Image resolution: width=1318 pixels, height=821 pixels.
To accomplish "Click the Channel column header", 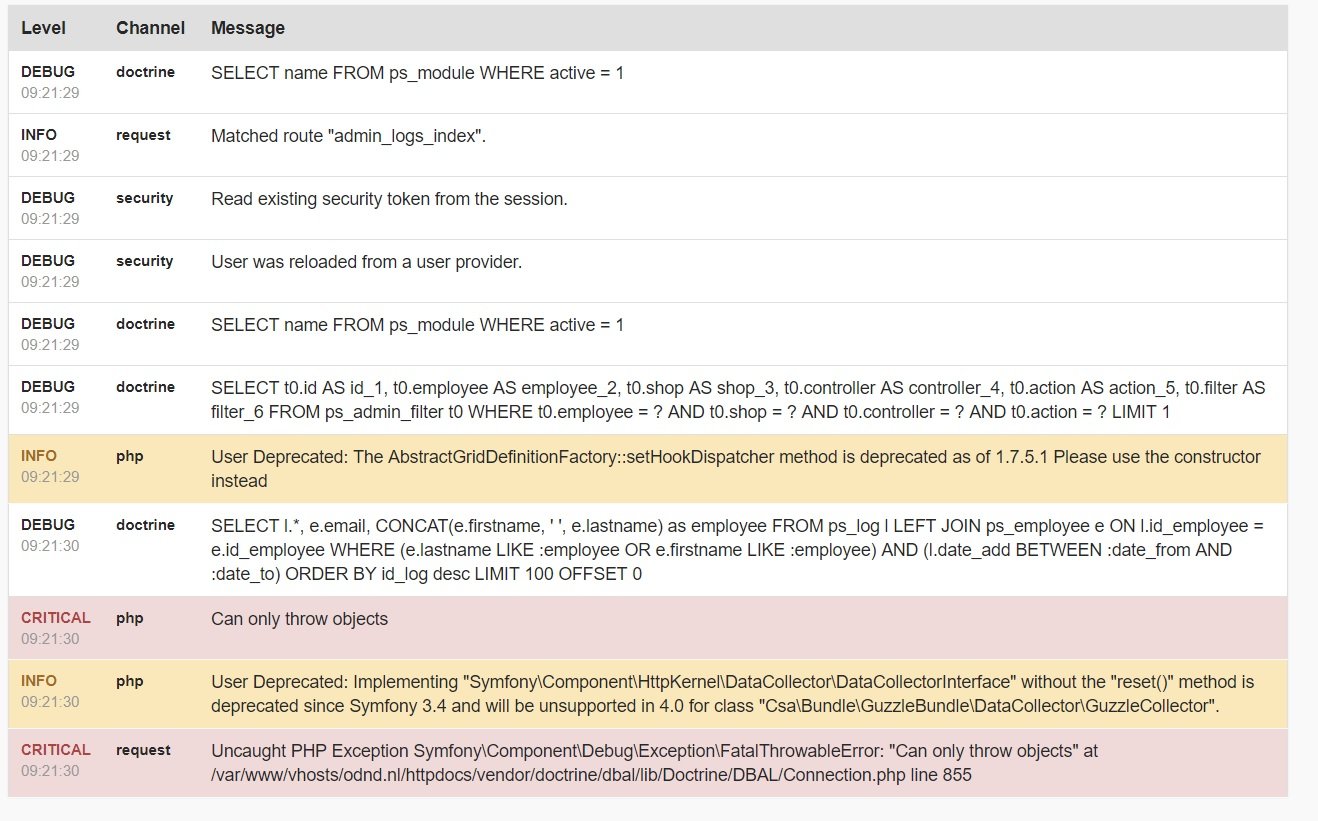I will click(150, 28).
